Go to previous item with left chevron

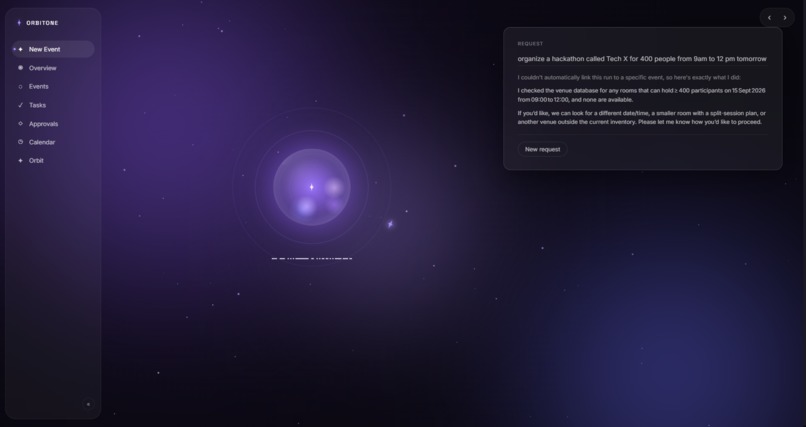tap(770, 17)
